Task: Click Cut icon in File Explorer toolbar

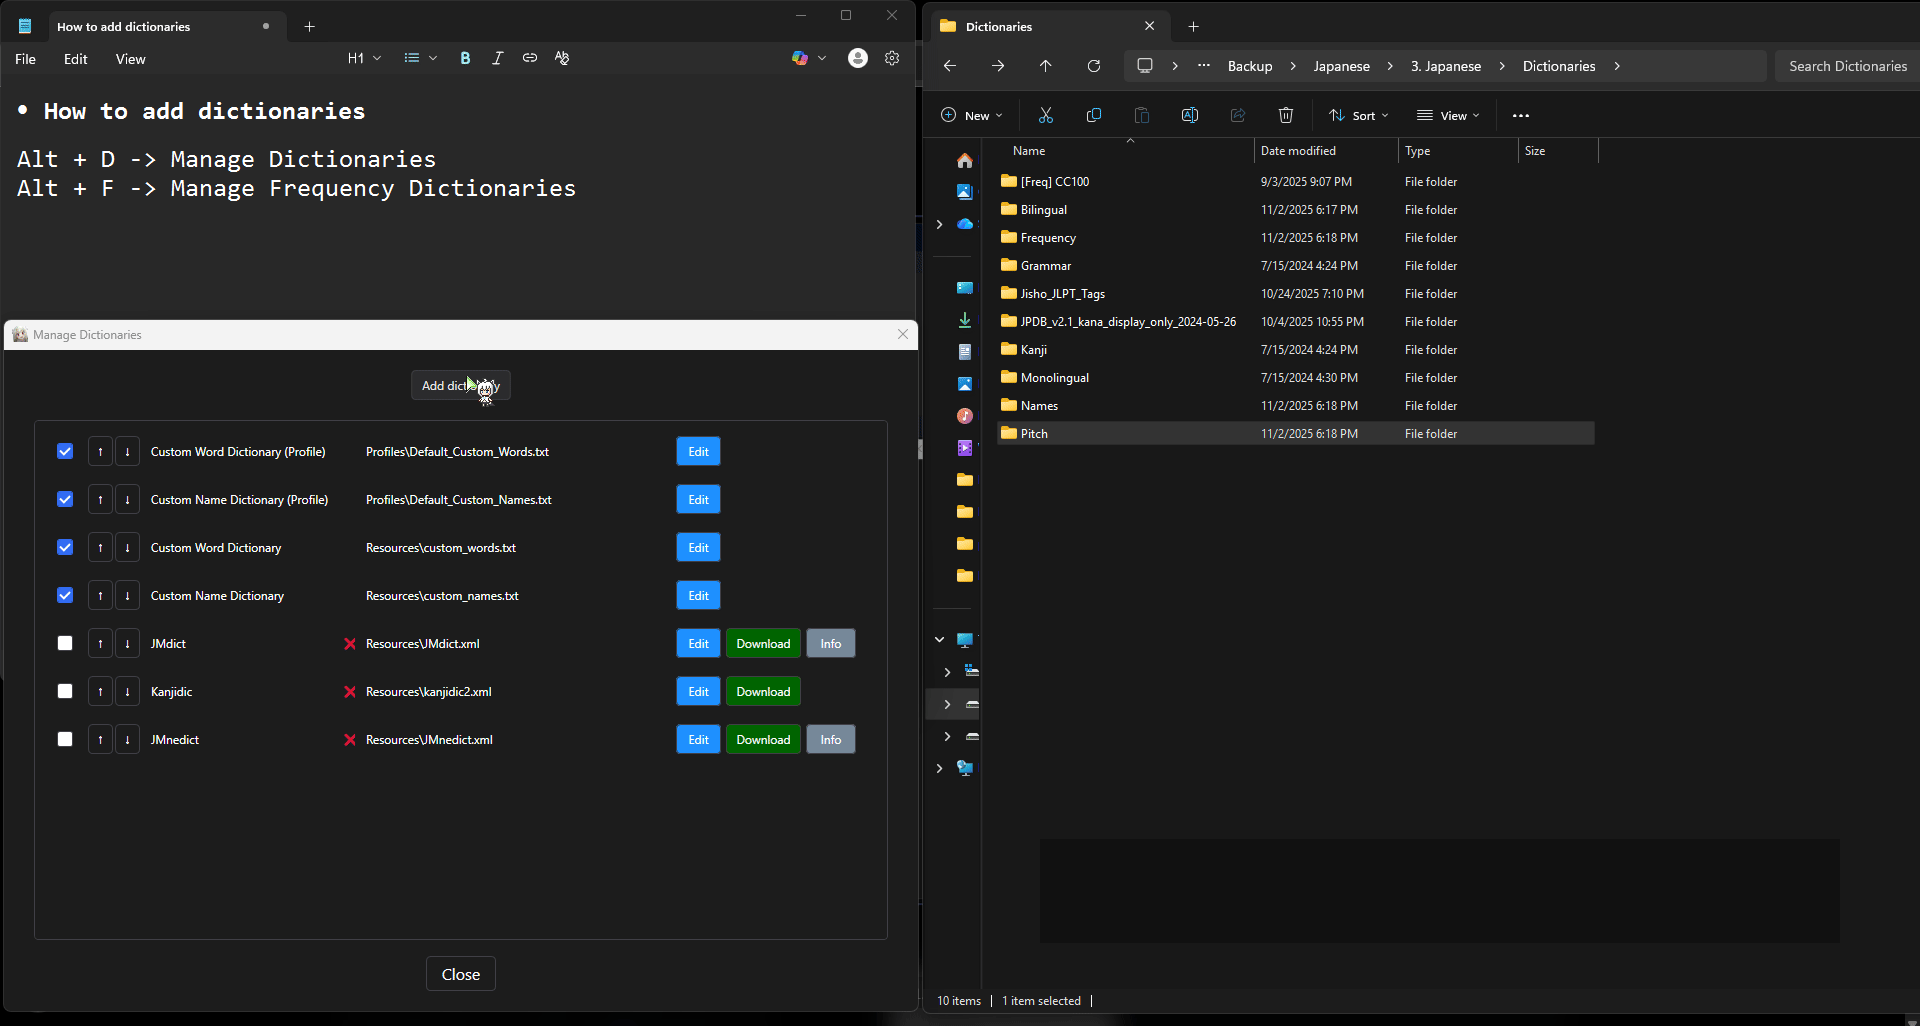Action: coord(1046,115)
